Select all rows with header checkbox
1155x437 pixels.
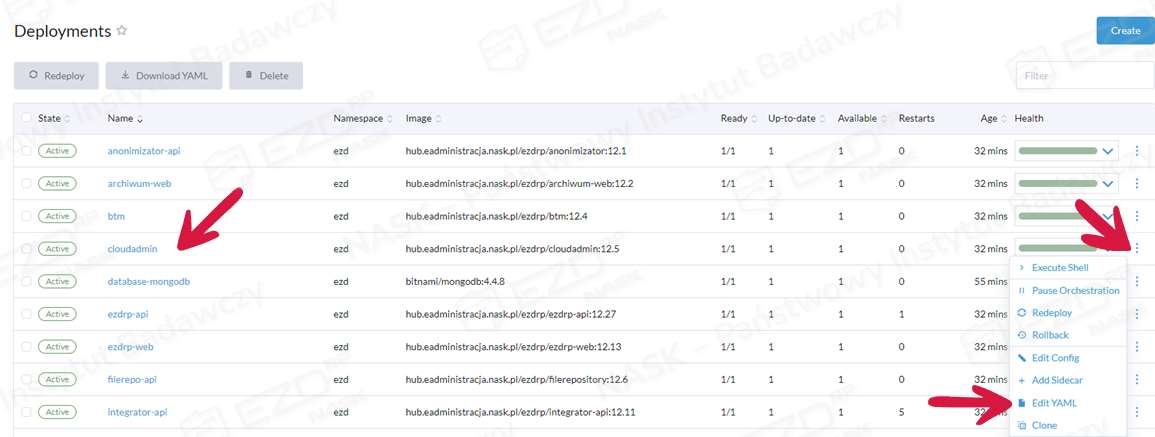tap(26, 118)
